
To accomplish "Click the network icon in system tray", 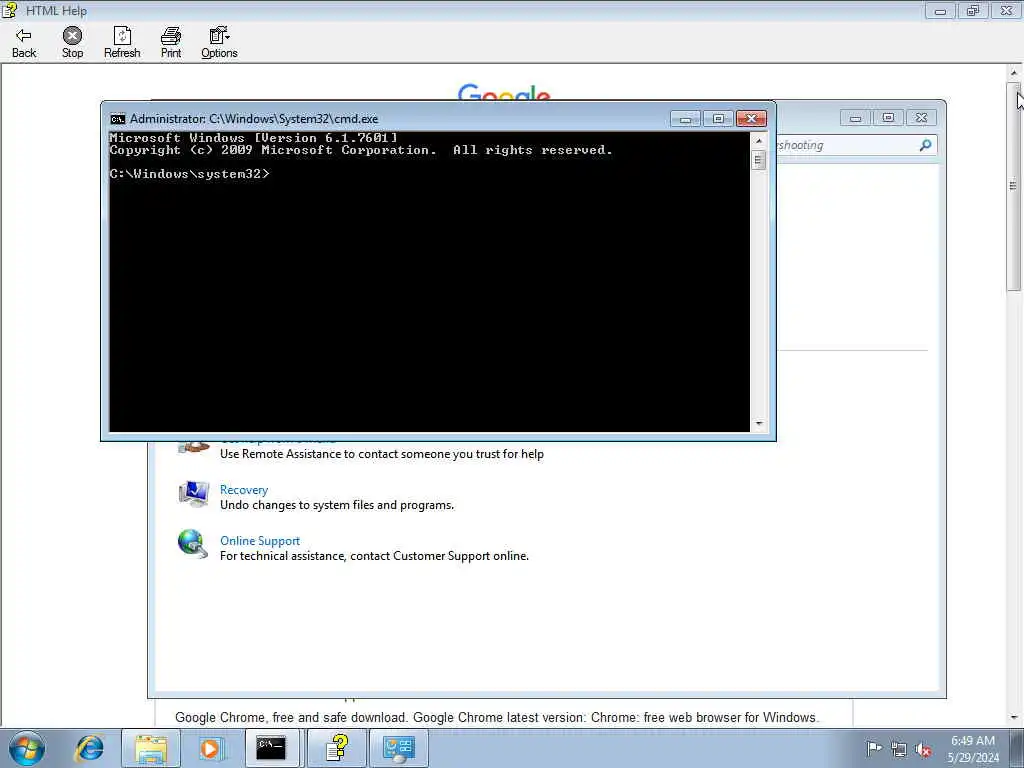I will 899,750.
